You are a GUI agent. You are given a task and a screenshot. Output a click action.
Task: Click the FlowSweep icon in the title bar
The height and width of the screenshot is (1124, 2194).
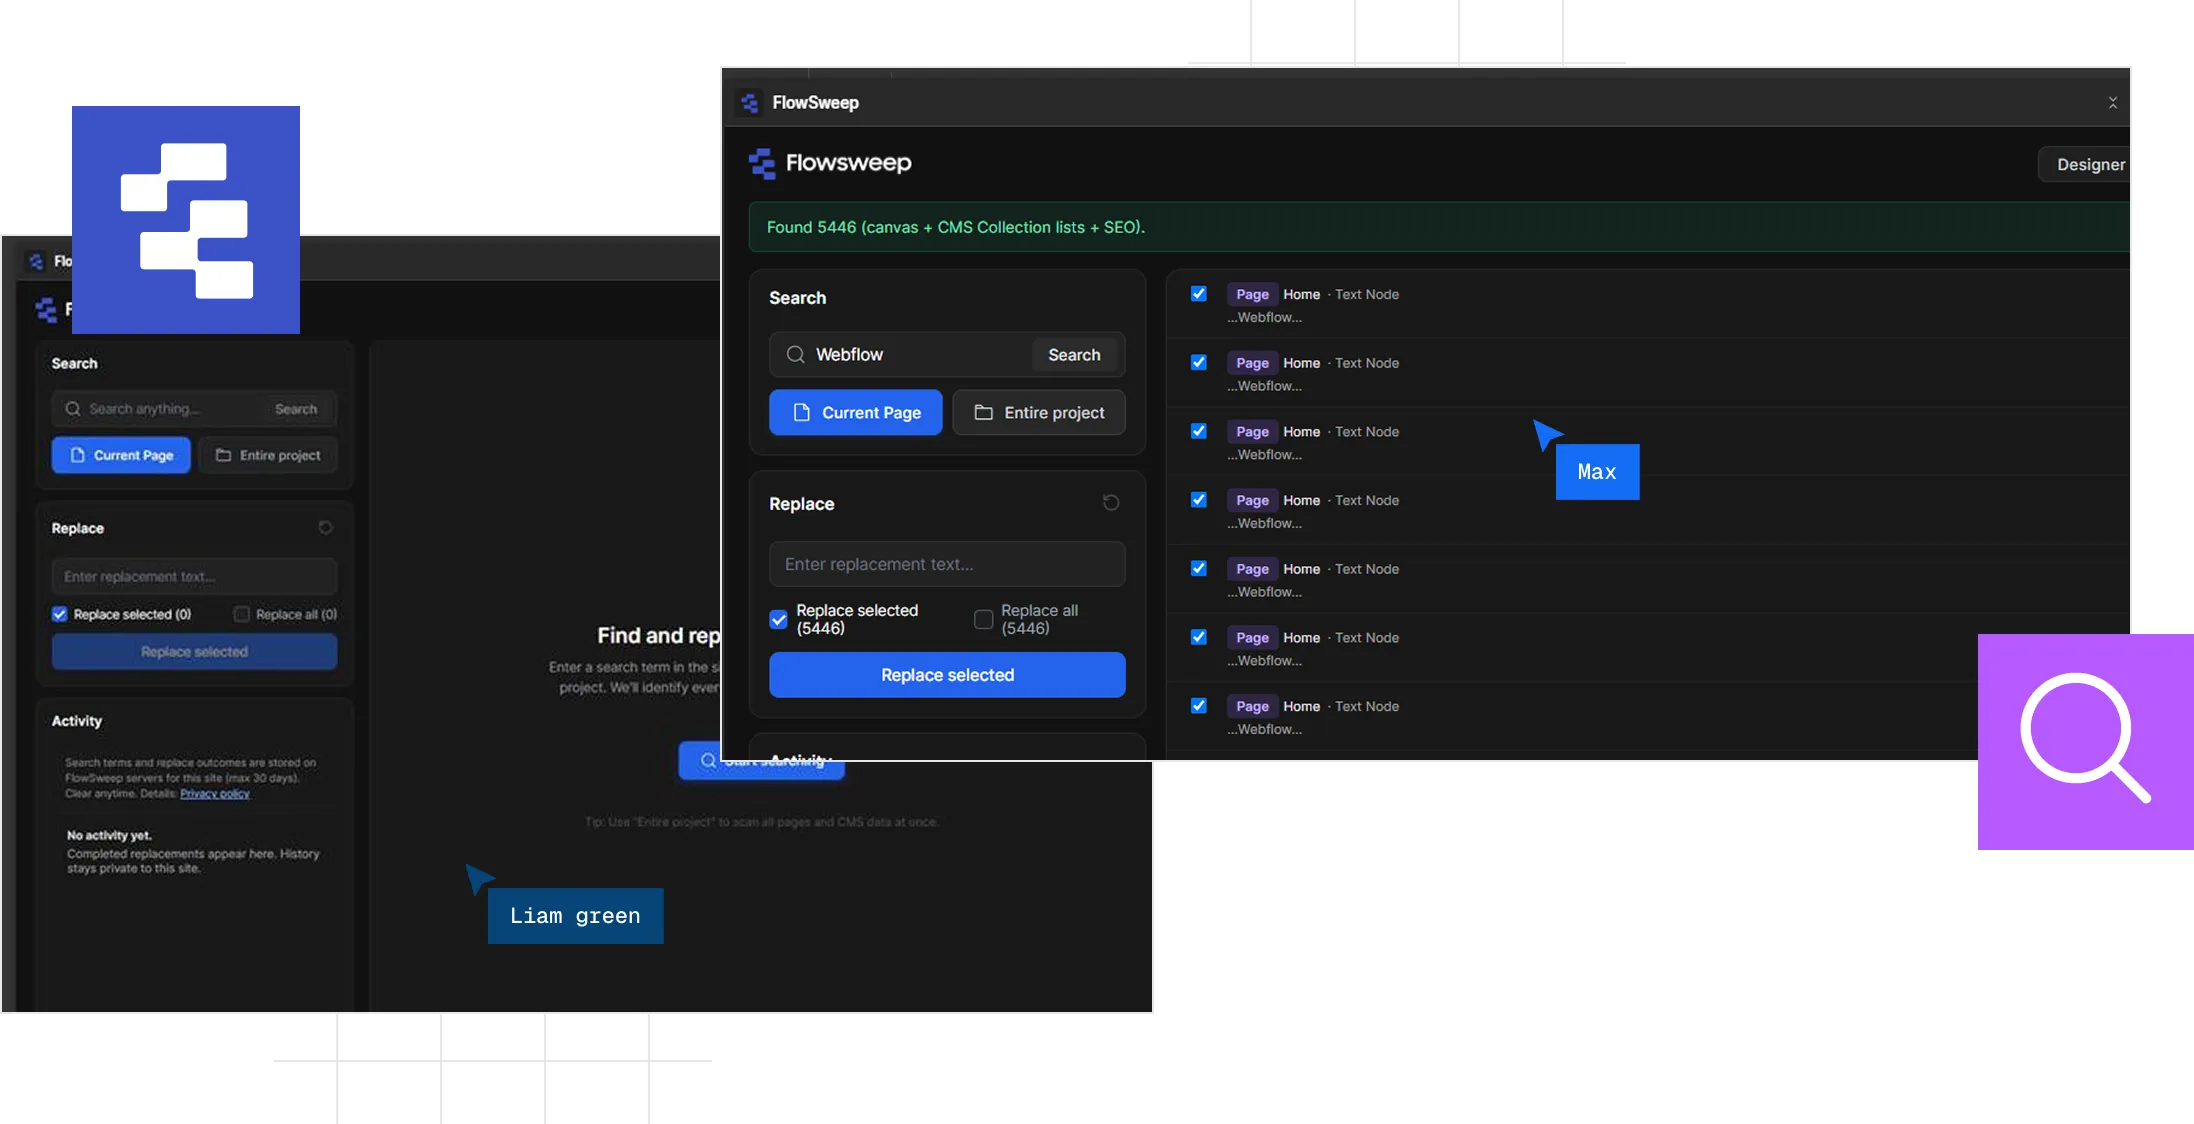pyautogui.click(x=749, y=103)
